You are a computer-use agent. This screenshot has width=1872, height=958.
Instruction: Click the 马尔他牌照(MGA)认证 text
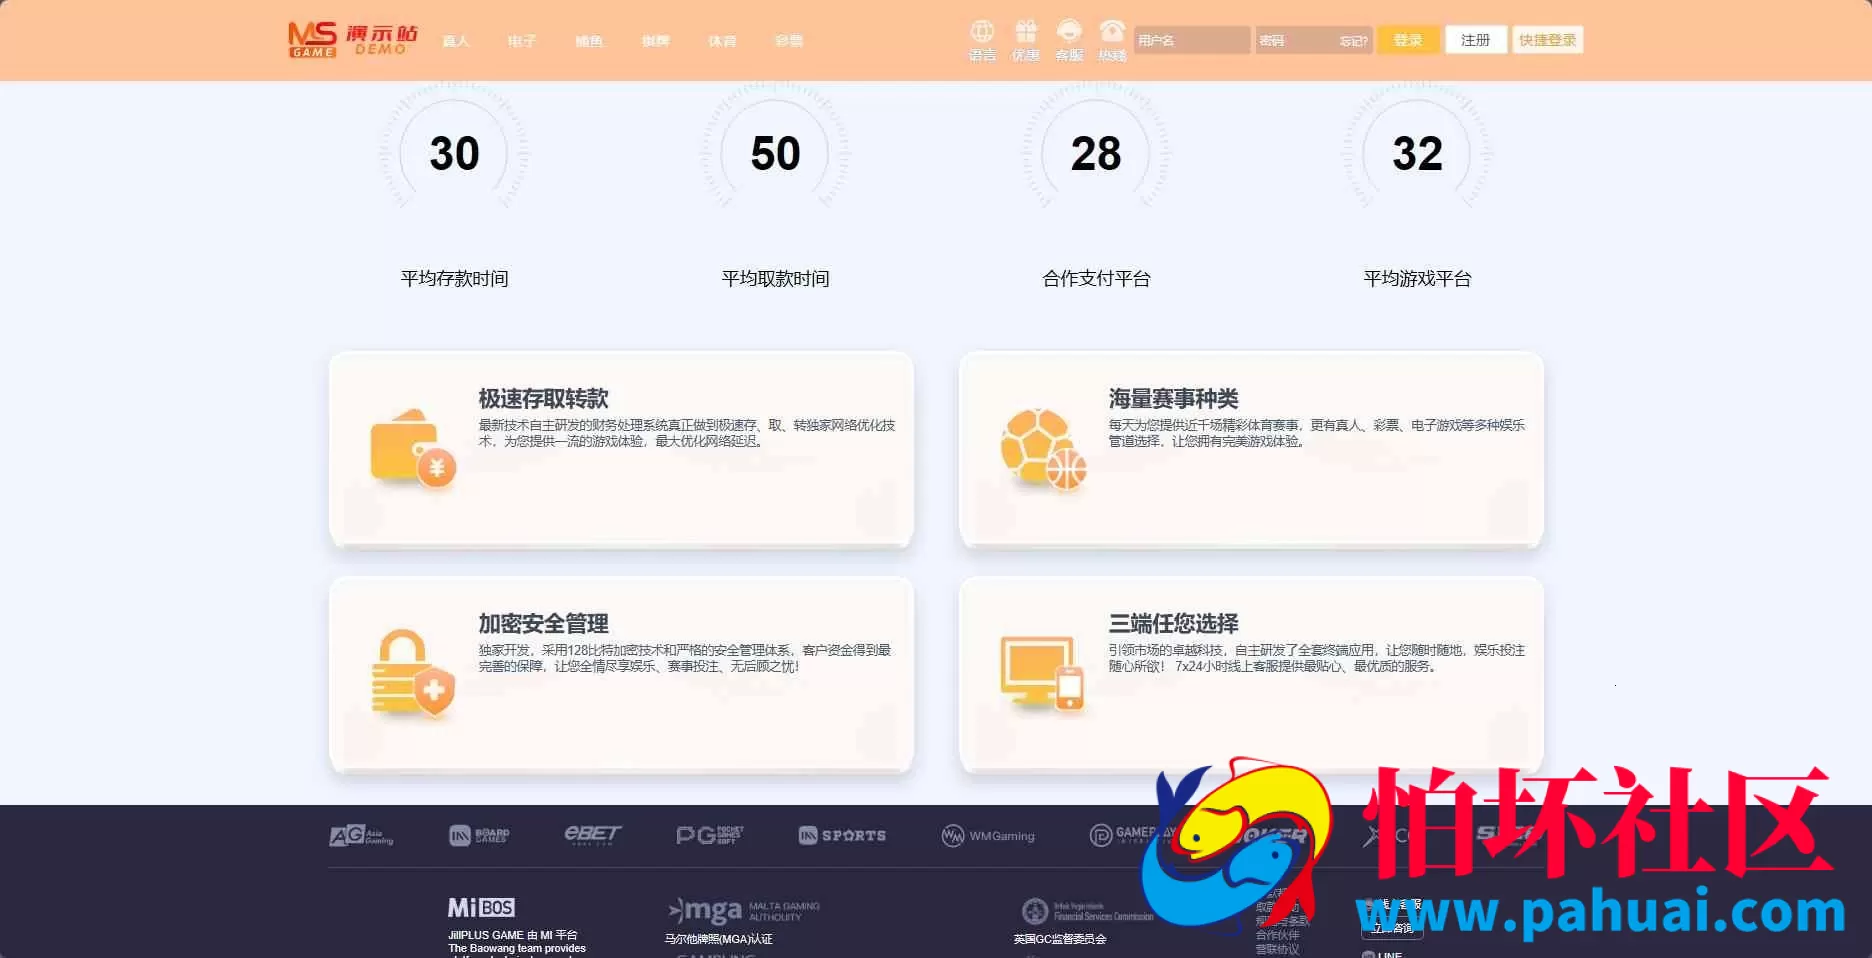click(718, 939)
